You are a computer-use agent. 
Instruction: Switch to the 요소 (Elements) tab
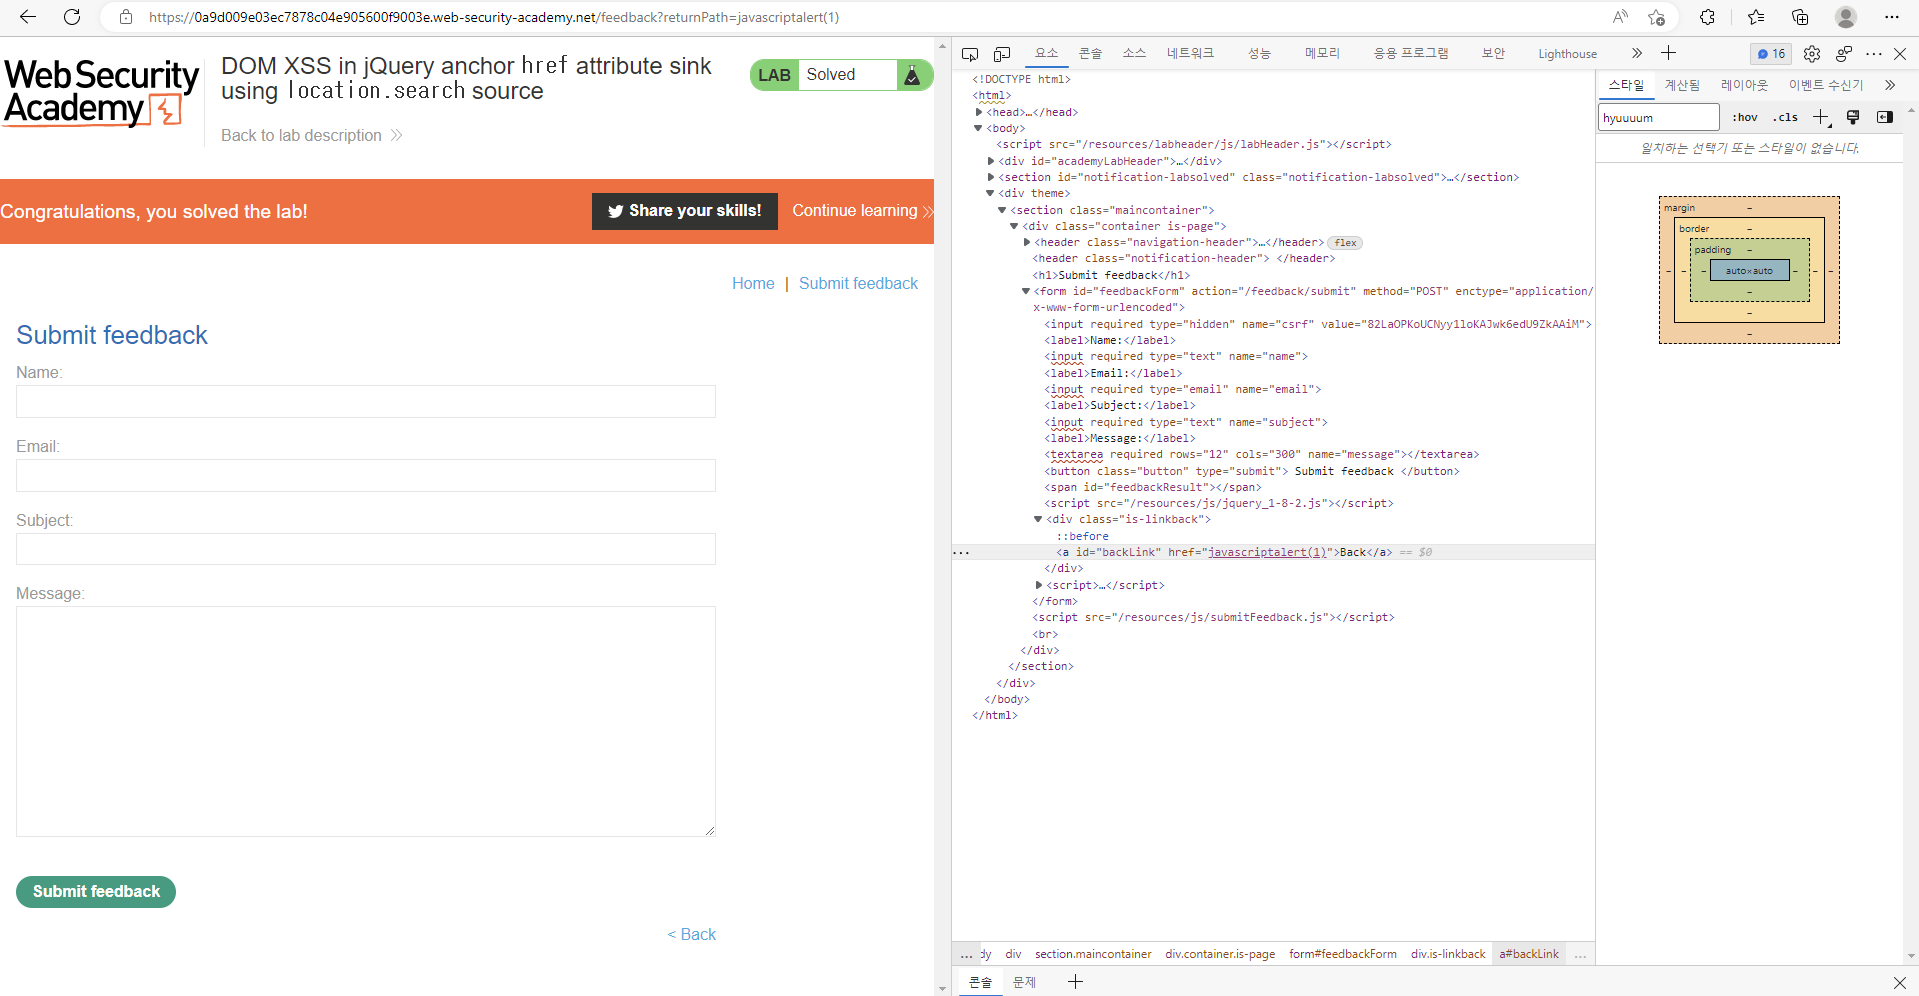(1046, 53)
